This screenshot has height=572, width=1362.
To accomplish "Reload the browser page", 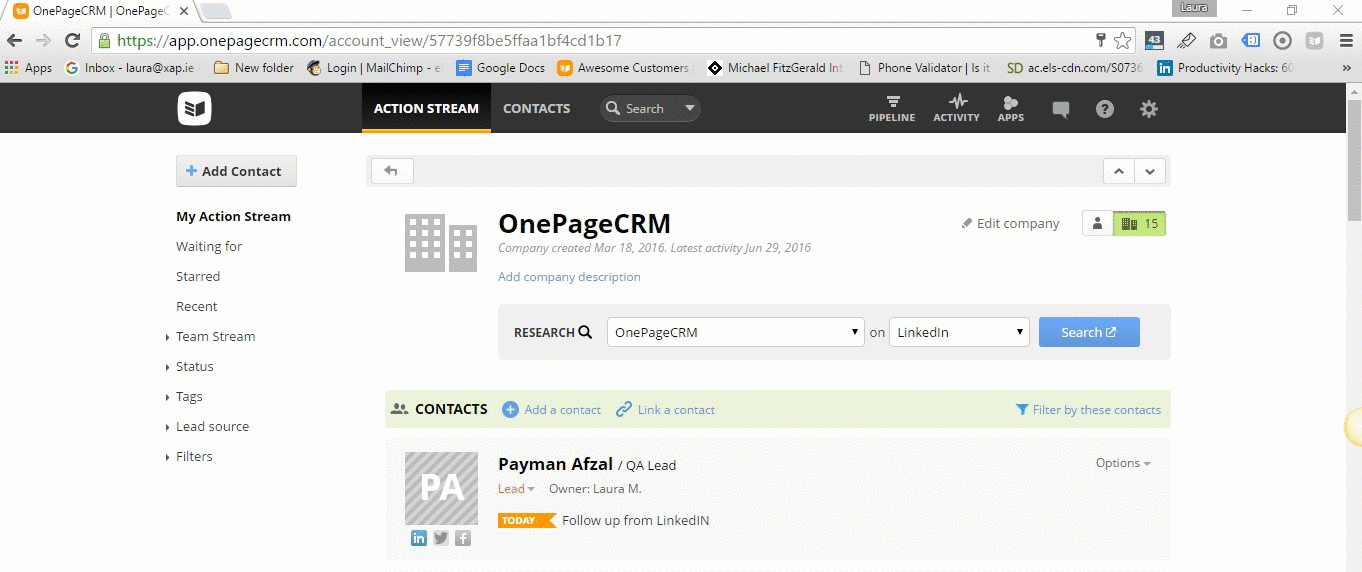I will click(72, 41).
